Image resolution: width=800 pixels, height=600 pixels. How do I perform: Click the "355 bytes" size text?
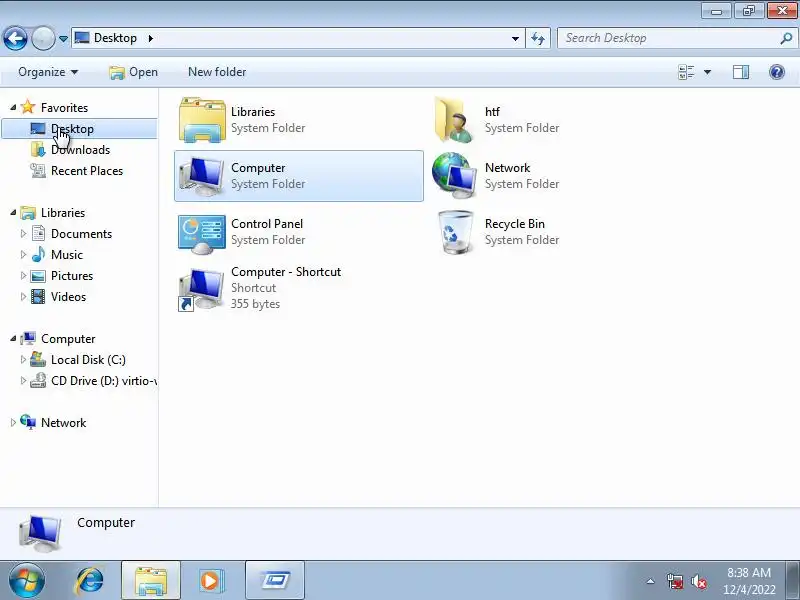tap(255, 304)
